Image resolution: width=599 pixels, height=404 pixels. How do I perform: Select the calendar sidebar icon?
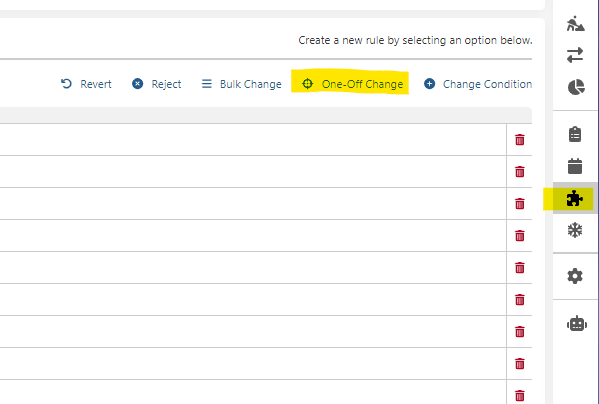pyautogui.click(x=575, y=166)
